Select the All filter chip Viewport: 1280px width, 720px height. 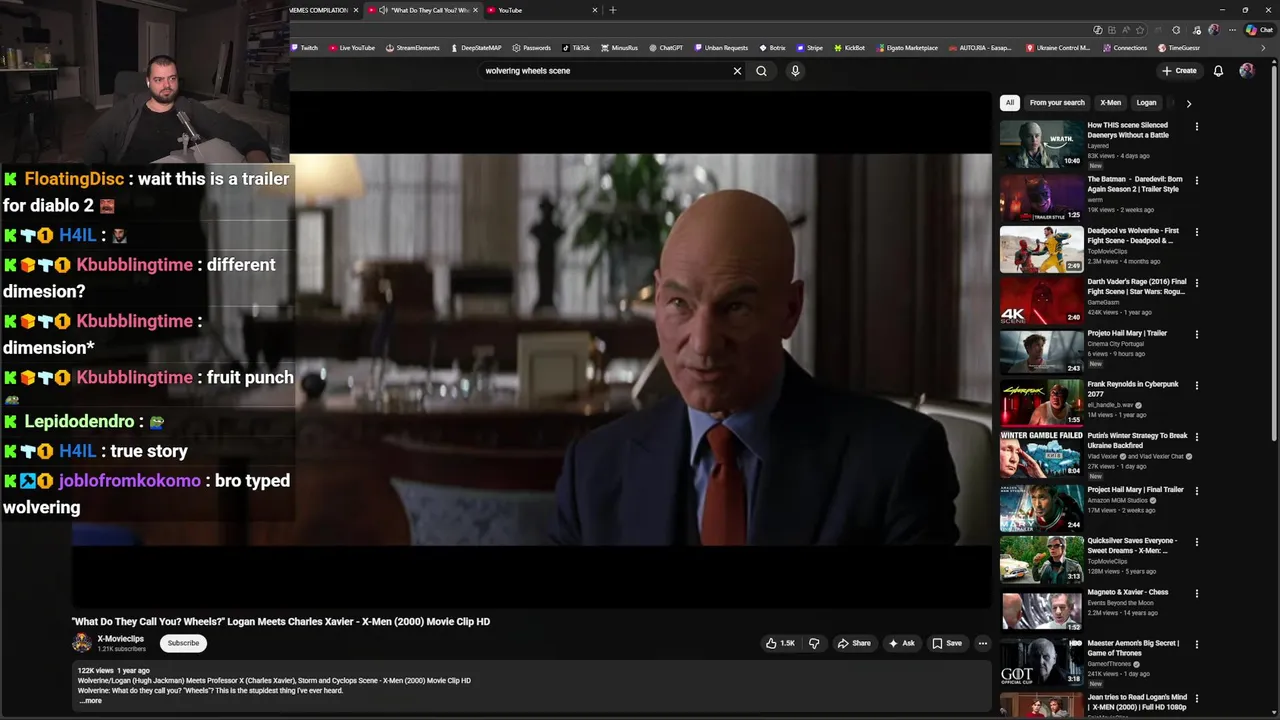1010,102
